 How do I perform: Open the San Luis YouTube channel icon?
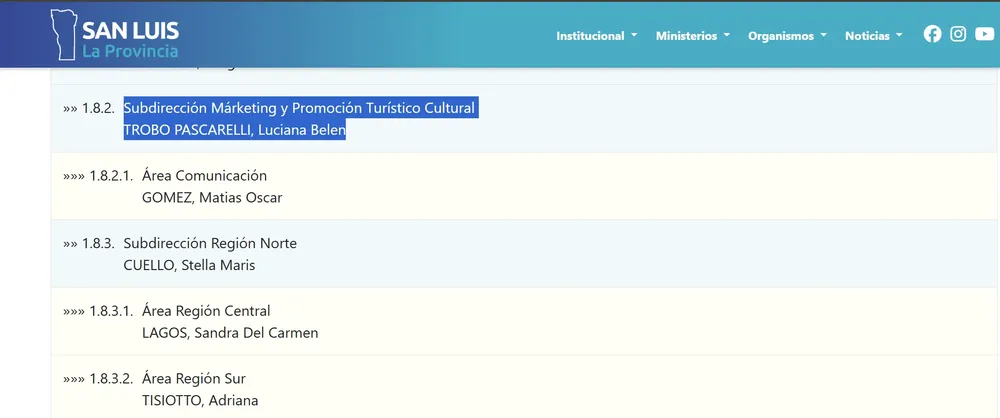(984, 34)
